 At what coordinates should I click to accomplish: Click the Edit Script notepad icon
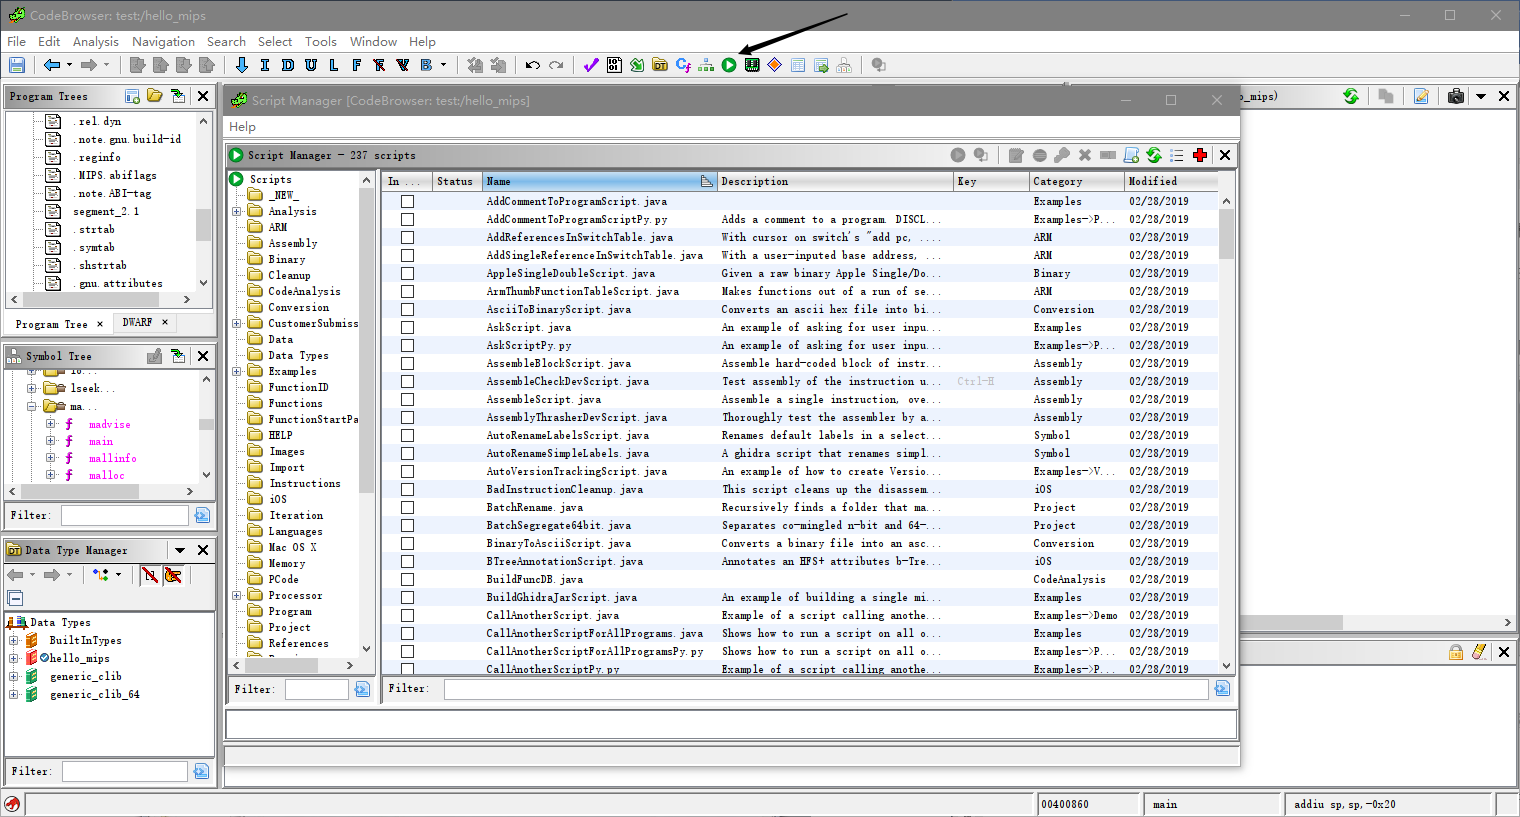point(1016,155)
